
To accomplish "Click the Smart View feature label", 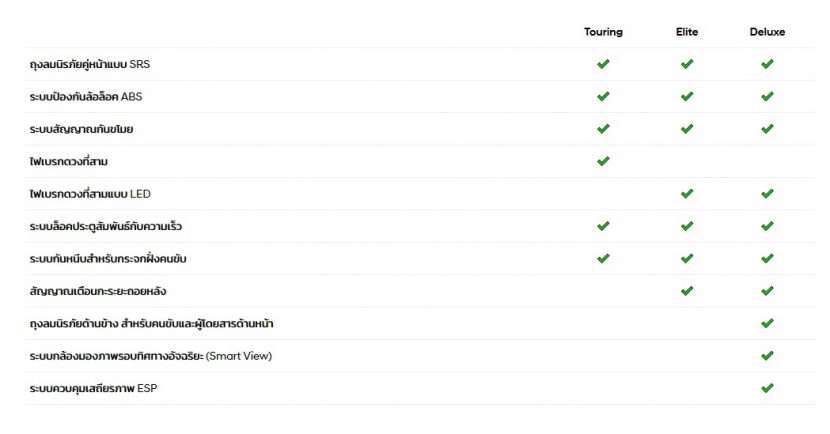I will click(x=150, y=356).
